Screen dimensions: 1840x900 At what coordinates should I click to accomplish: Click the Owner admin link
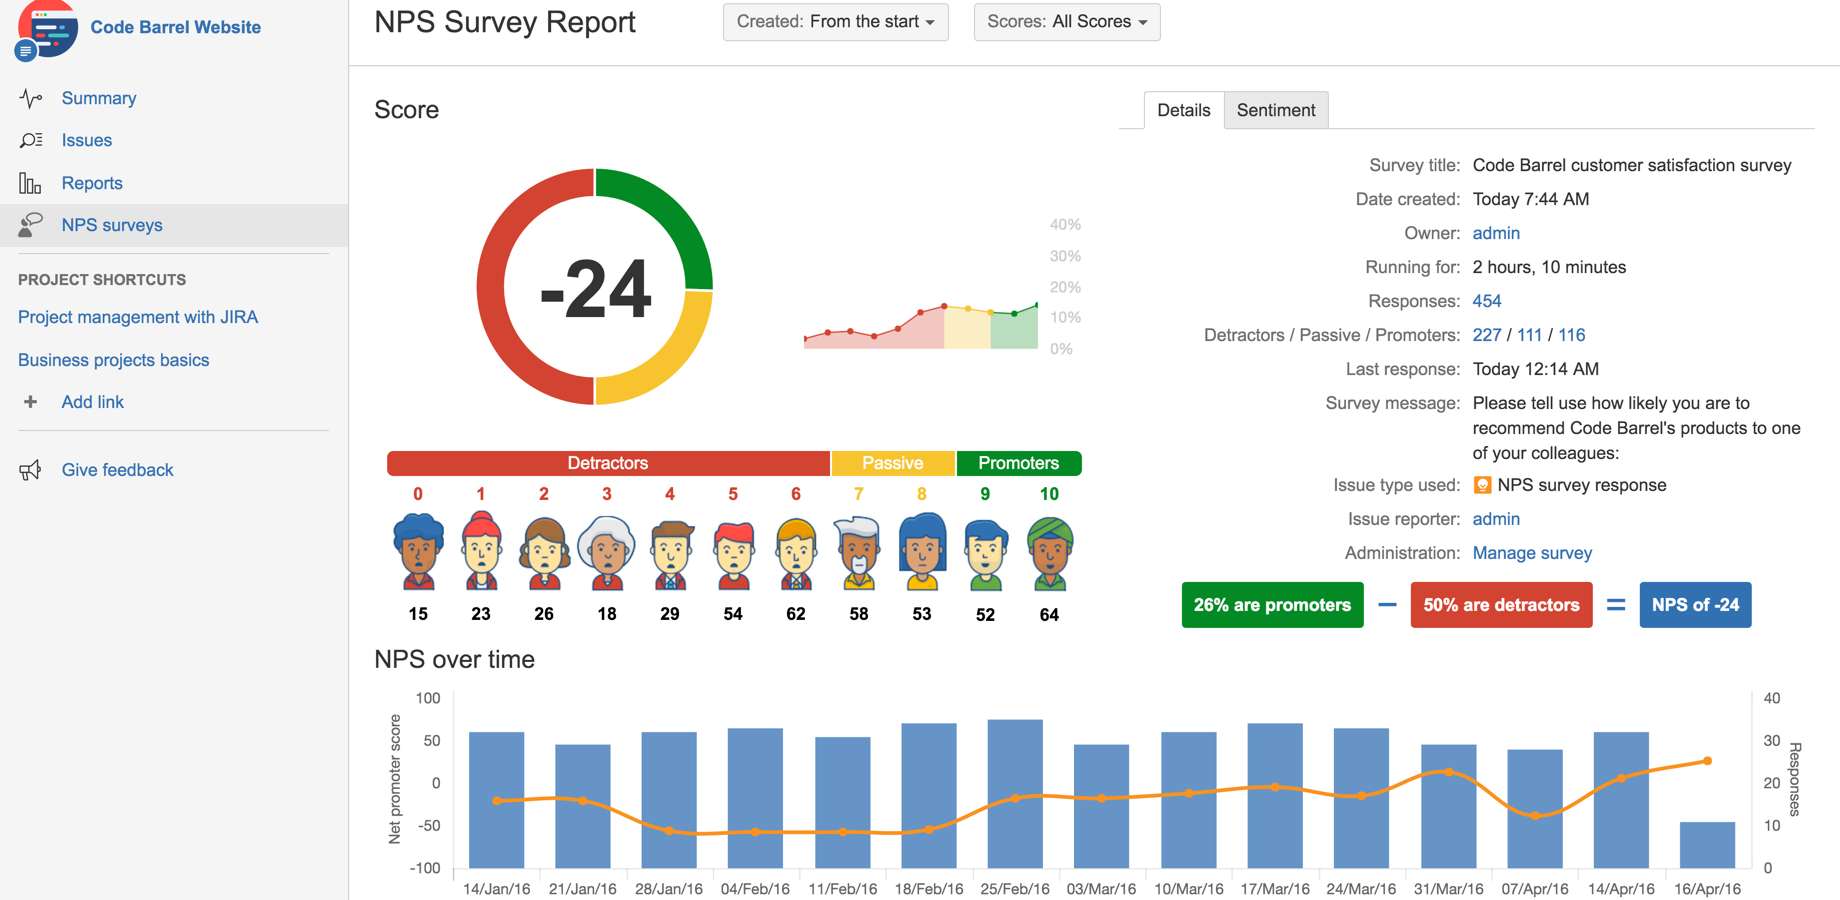pos(1496,233)
